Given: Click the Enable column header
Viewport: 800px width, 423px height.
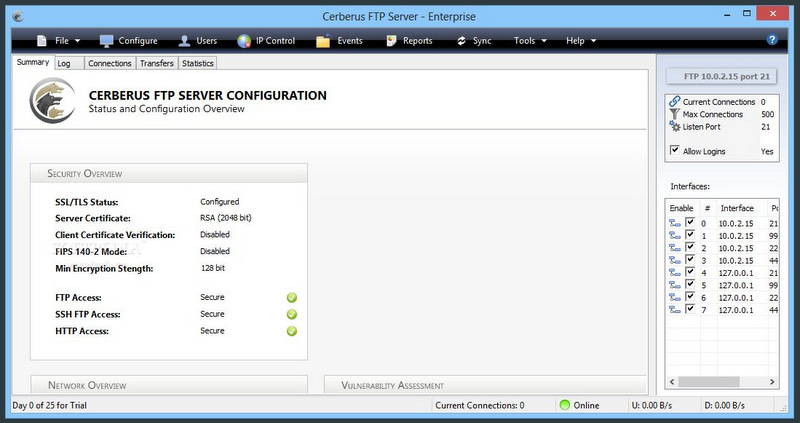Looking at the screenshot, I should [682, 208].
